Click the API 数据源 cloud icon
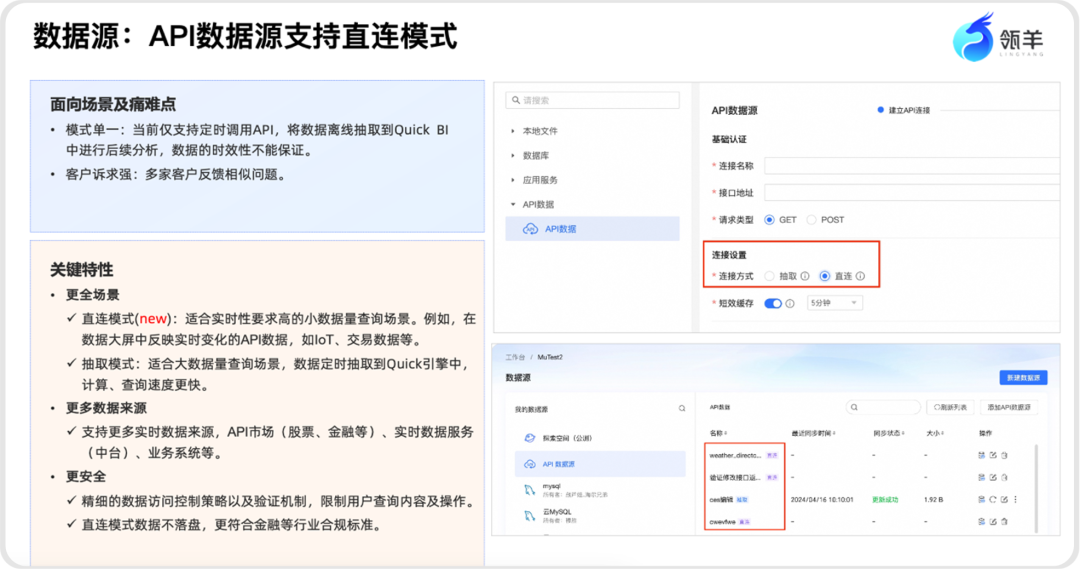1080x569 pixels. click(x=530, y=464)
